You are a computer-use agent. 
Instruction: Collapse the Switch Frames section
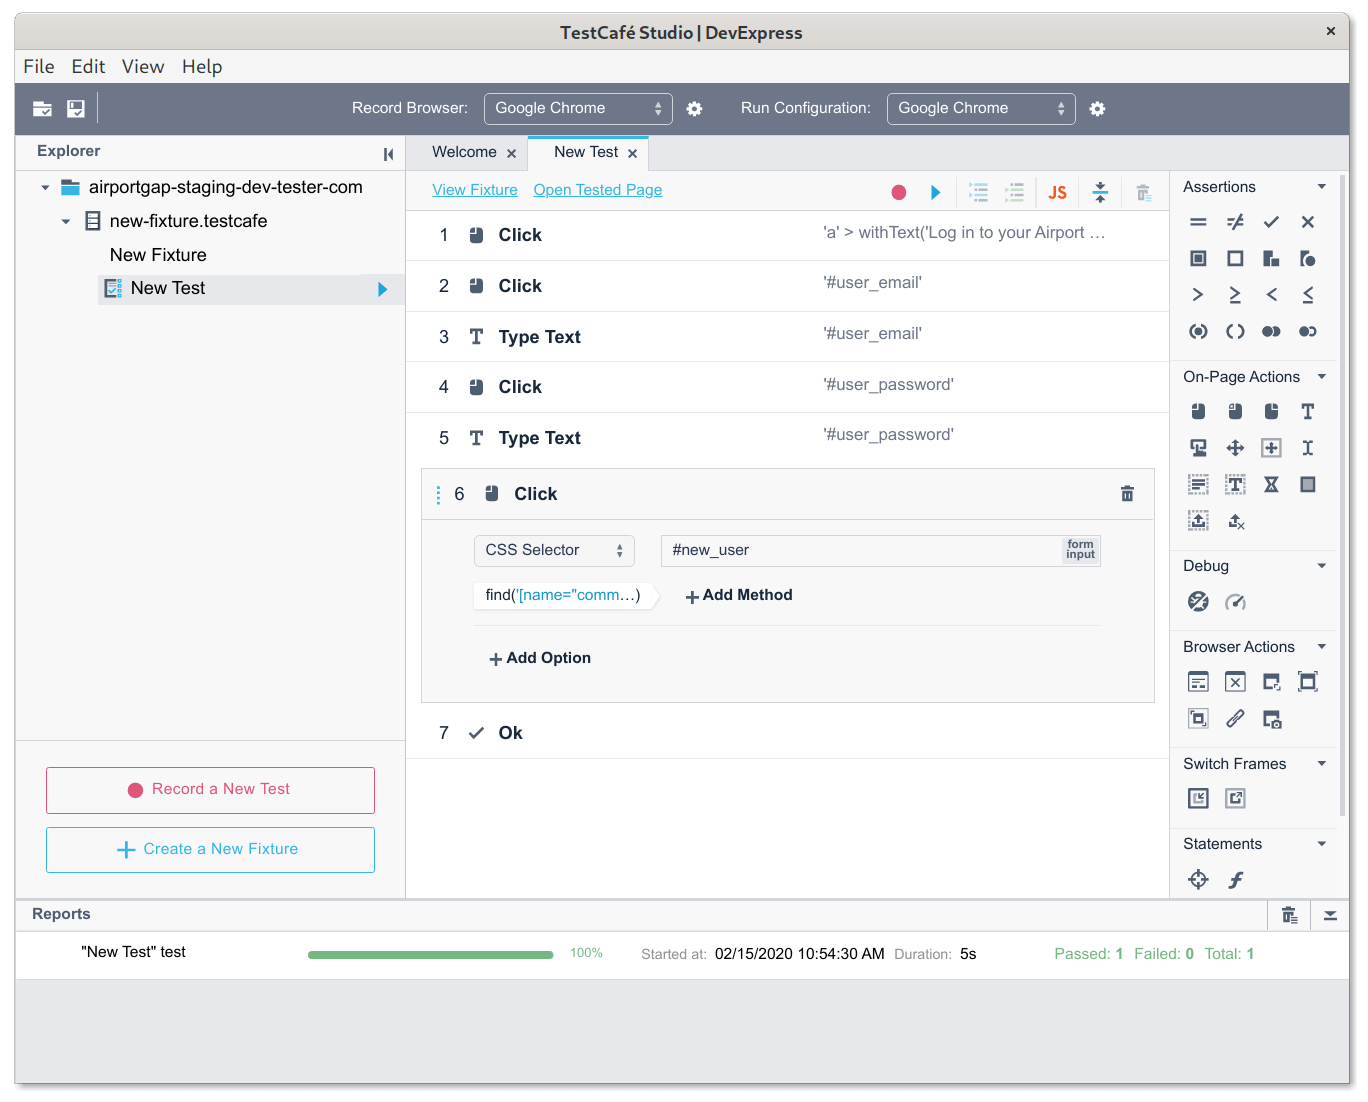point(1322,764)
